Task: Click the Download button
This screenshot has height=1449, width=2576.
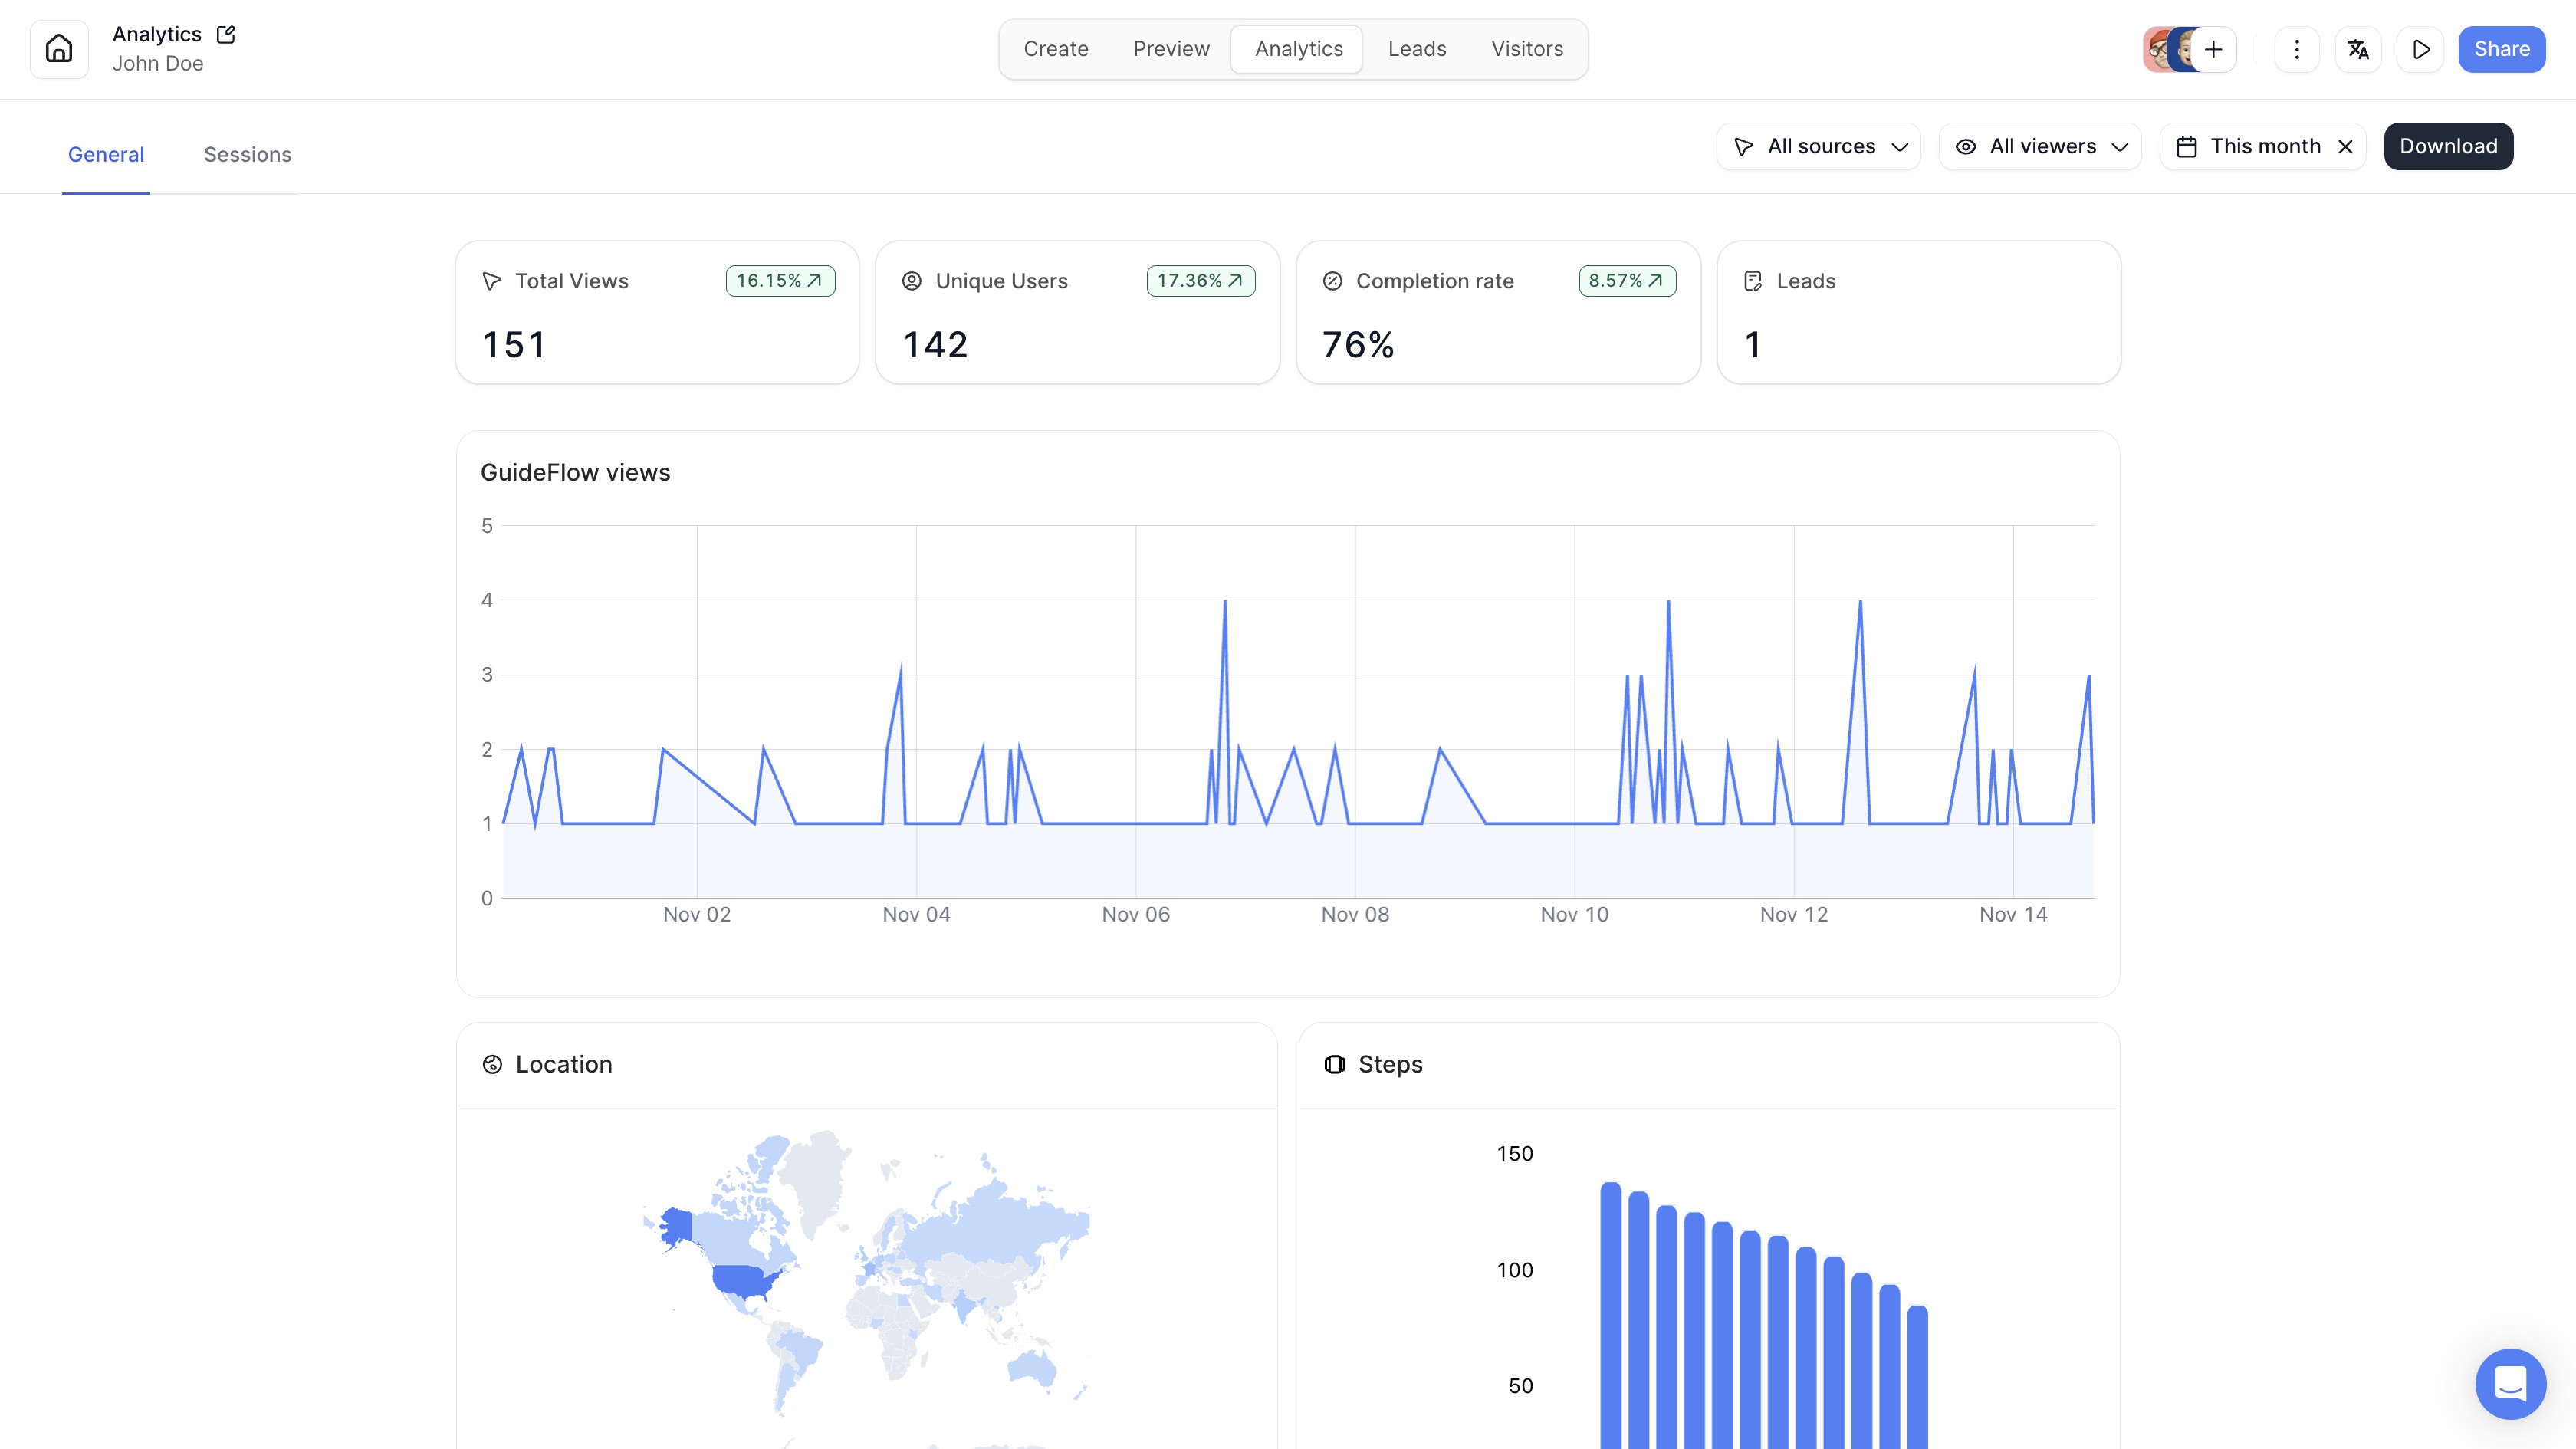Action: pyautogui.click(x=2448, y=147)
